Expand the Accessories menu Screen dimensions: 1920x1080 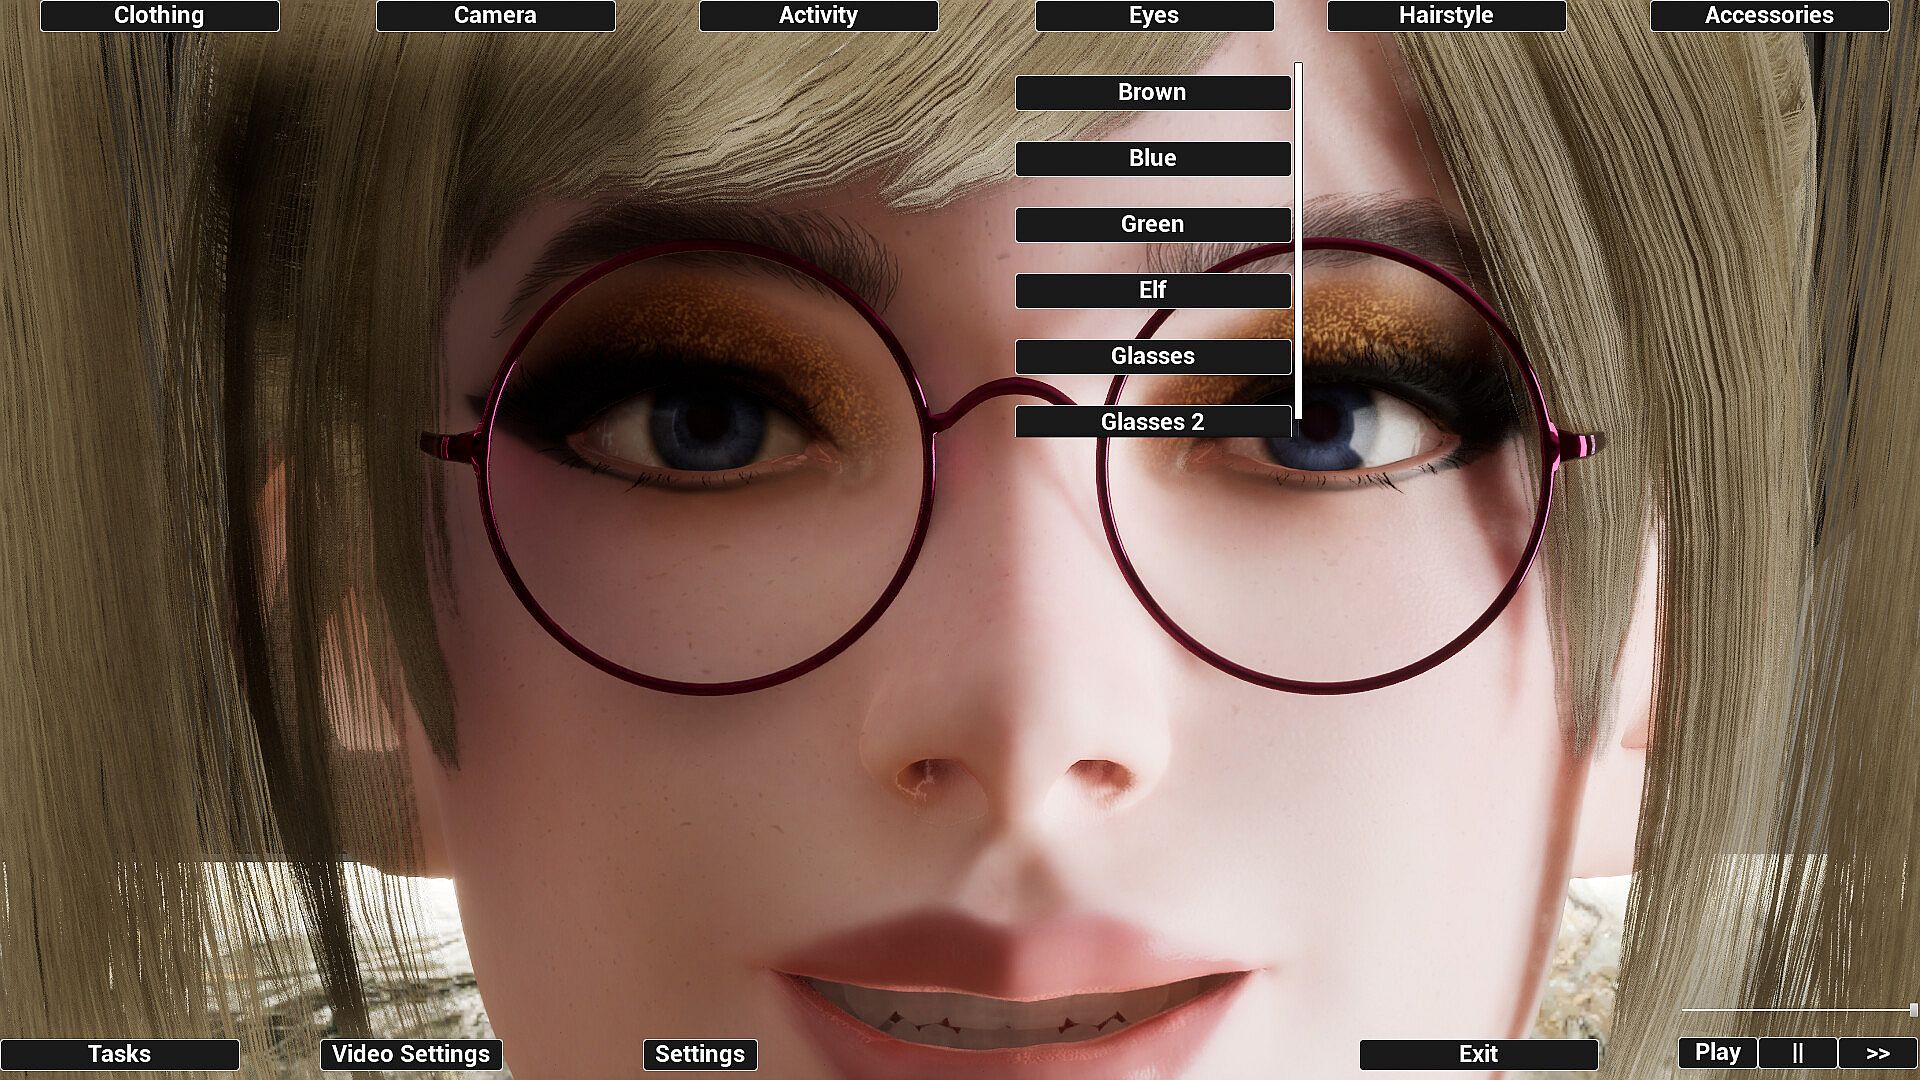[x=1769, y=16]
